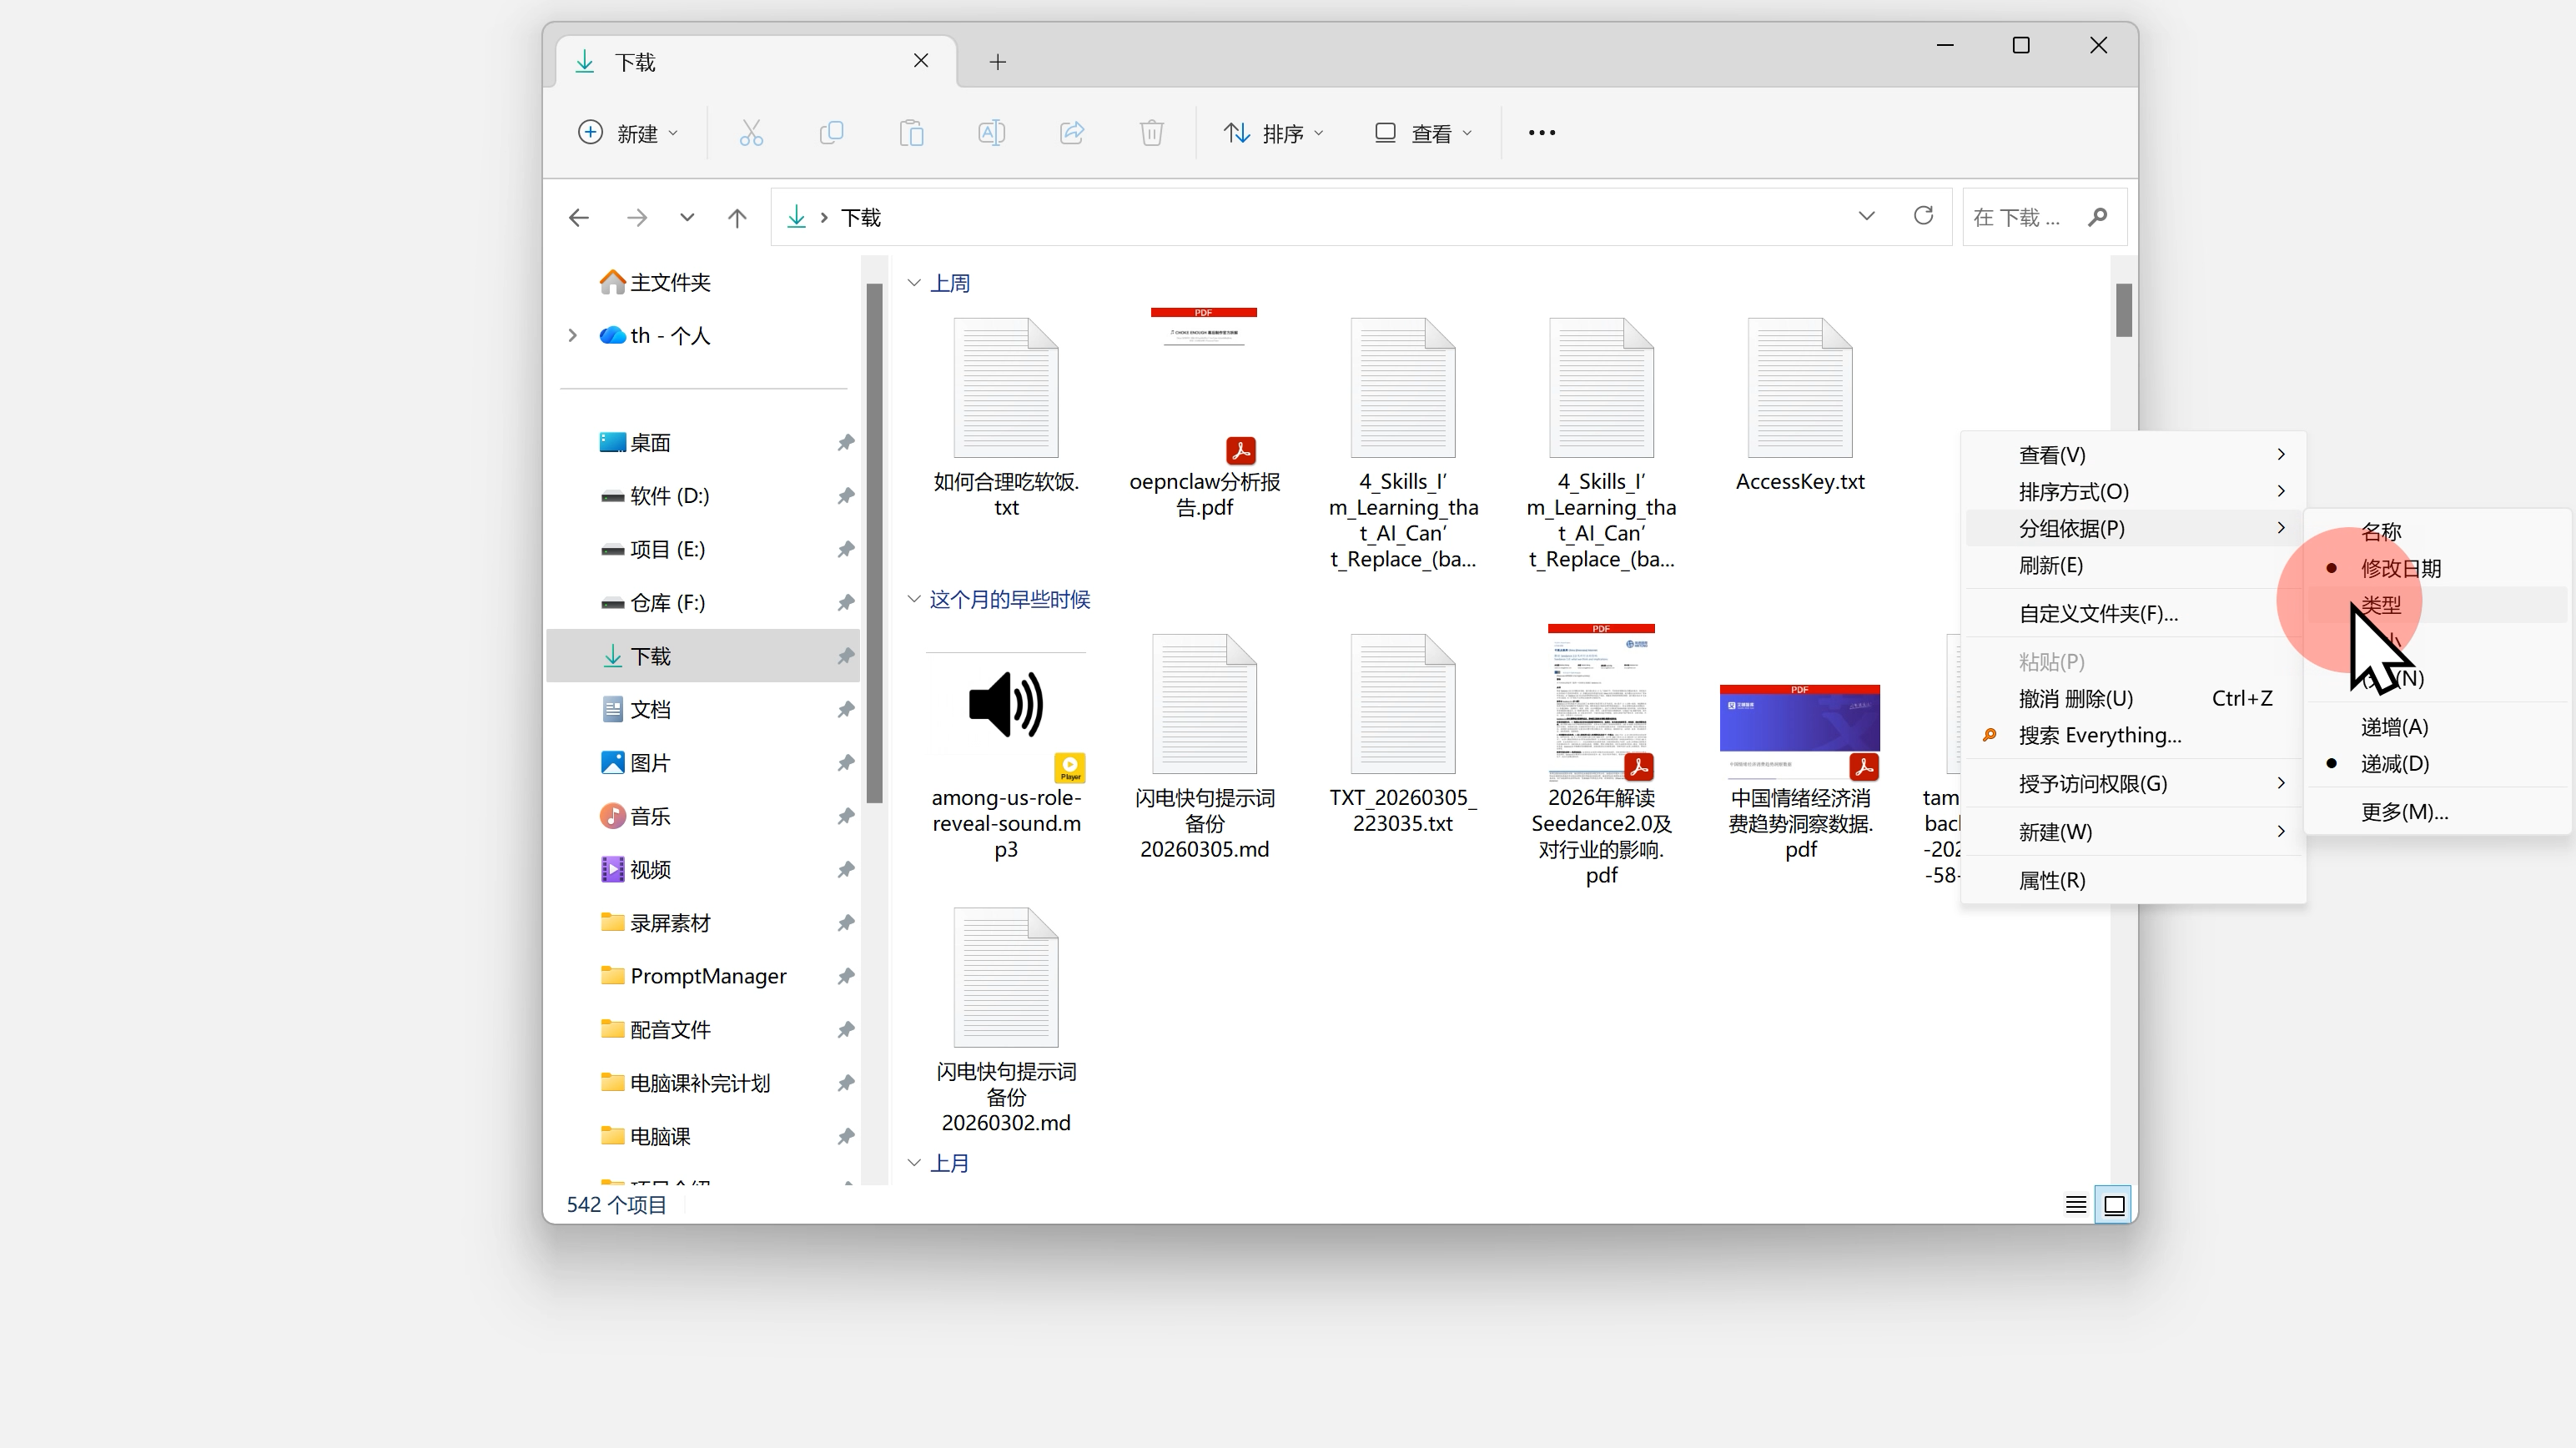This screenshot has width=2576, height=1448.
Task: Open the 文档 folder in the sidebar
Action: coord(650,709)
